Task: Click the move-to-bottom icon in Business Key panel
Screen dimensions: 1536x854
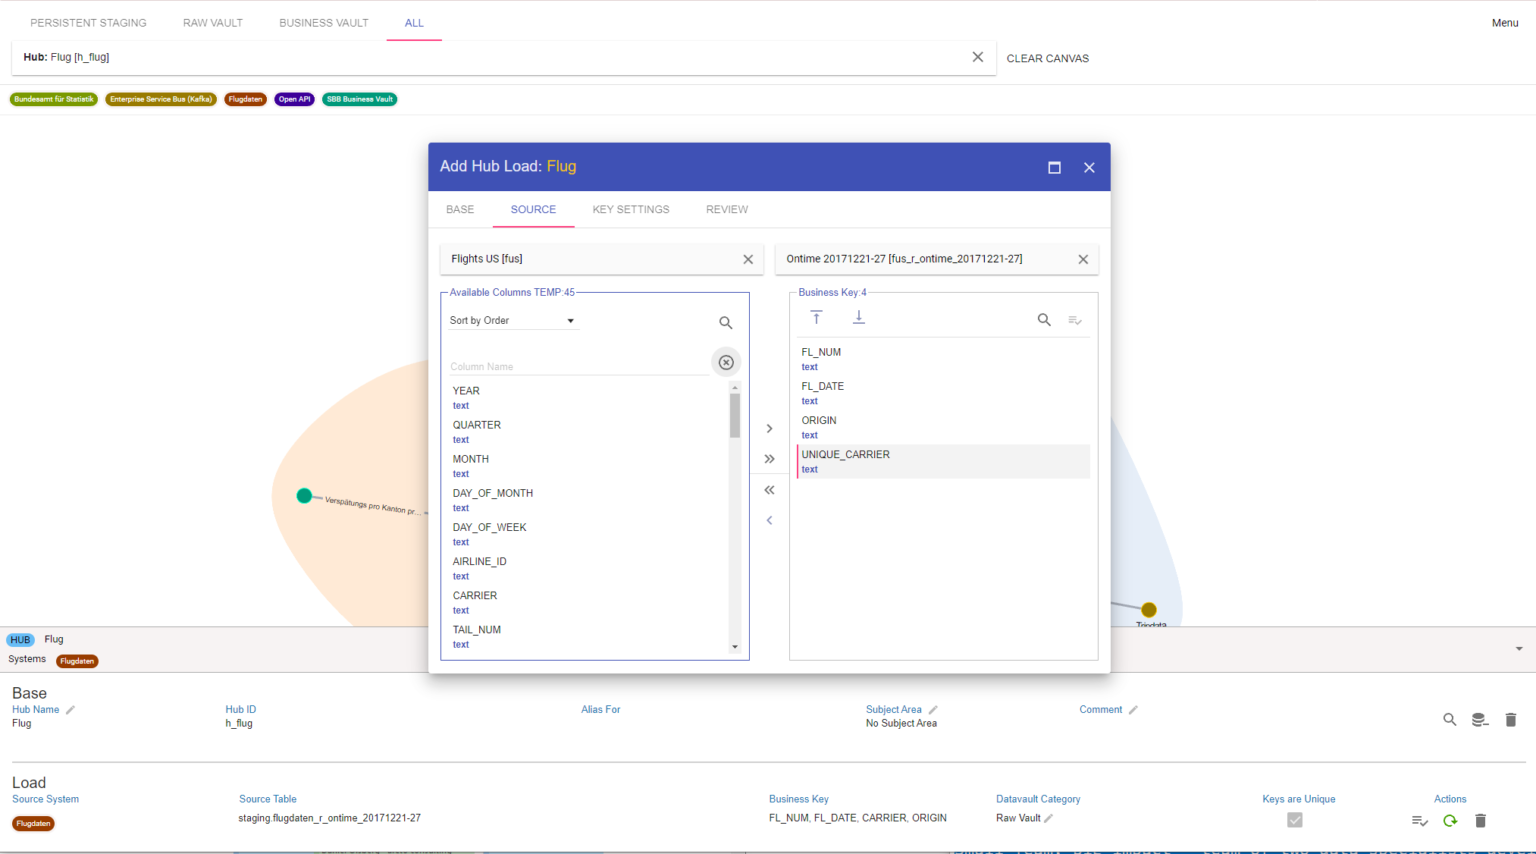Action: click(858, 316)
